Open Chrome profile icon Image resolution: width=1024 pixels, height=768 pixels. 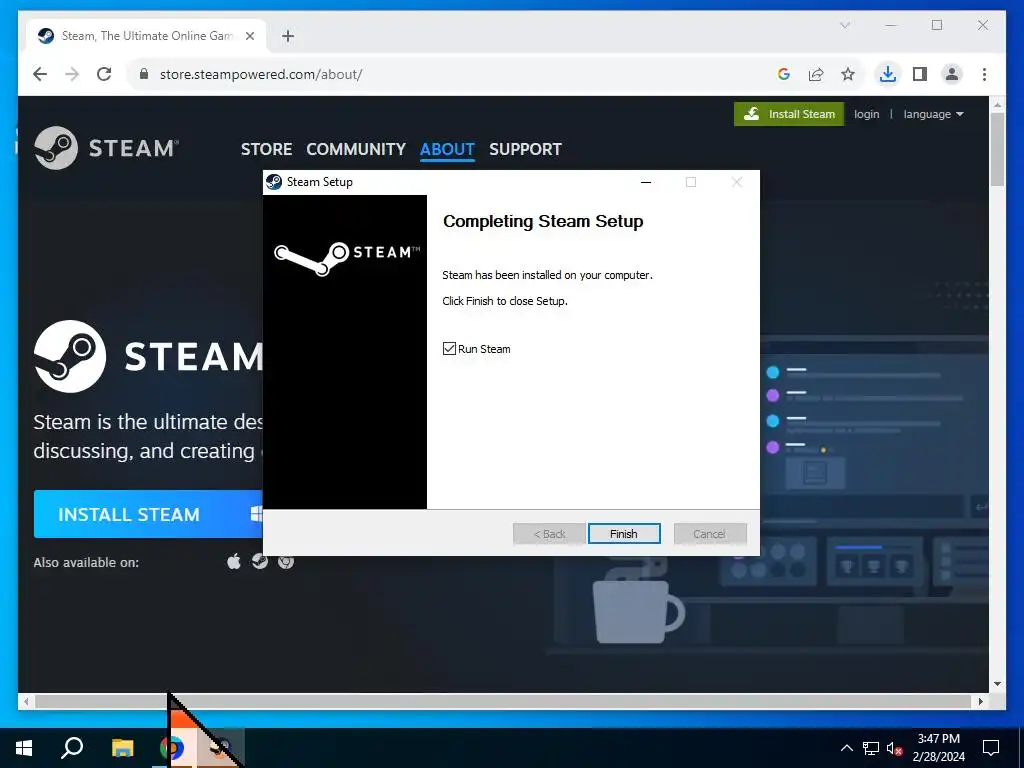(952, 74)
